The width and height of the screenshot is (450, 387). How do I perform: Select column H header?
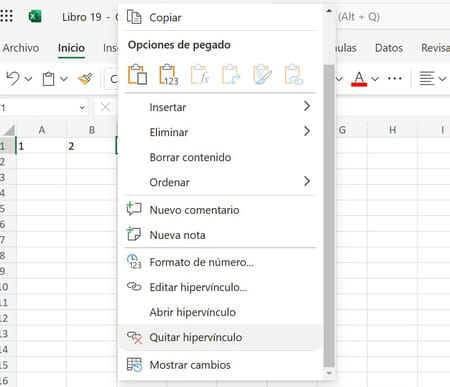pyautogui.click(x=392, y=130)
